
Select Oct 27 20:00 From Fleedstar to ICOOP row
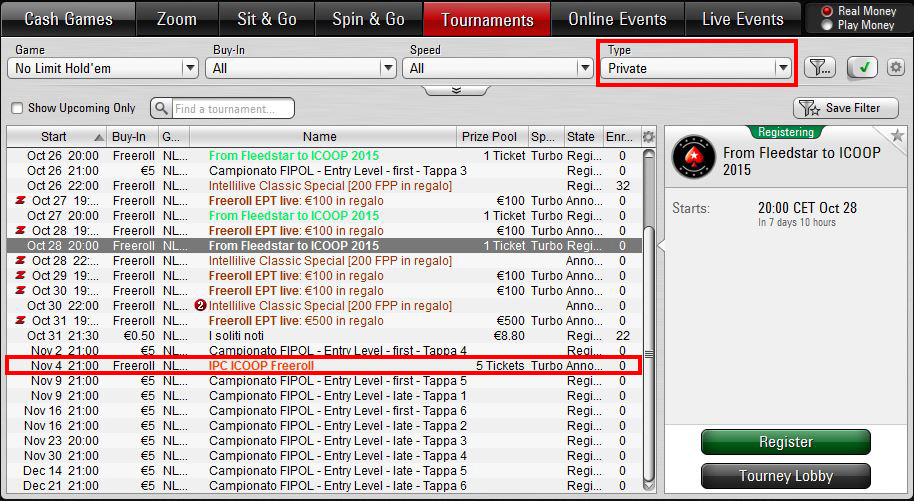click(x=324, y=216)
